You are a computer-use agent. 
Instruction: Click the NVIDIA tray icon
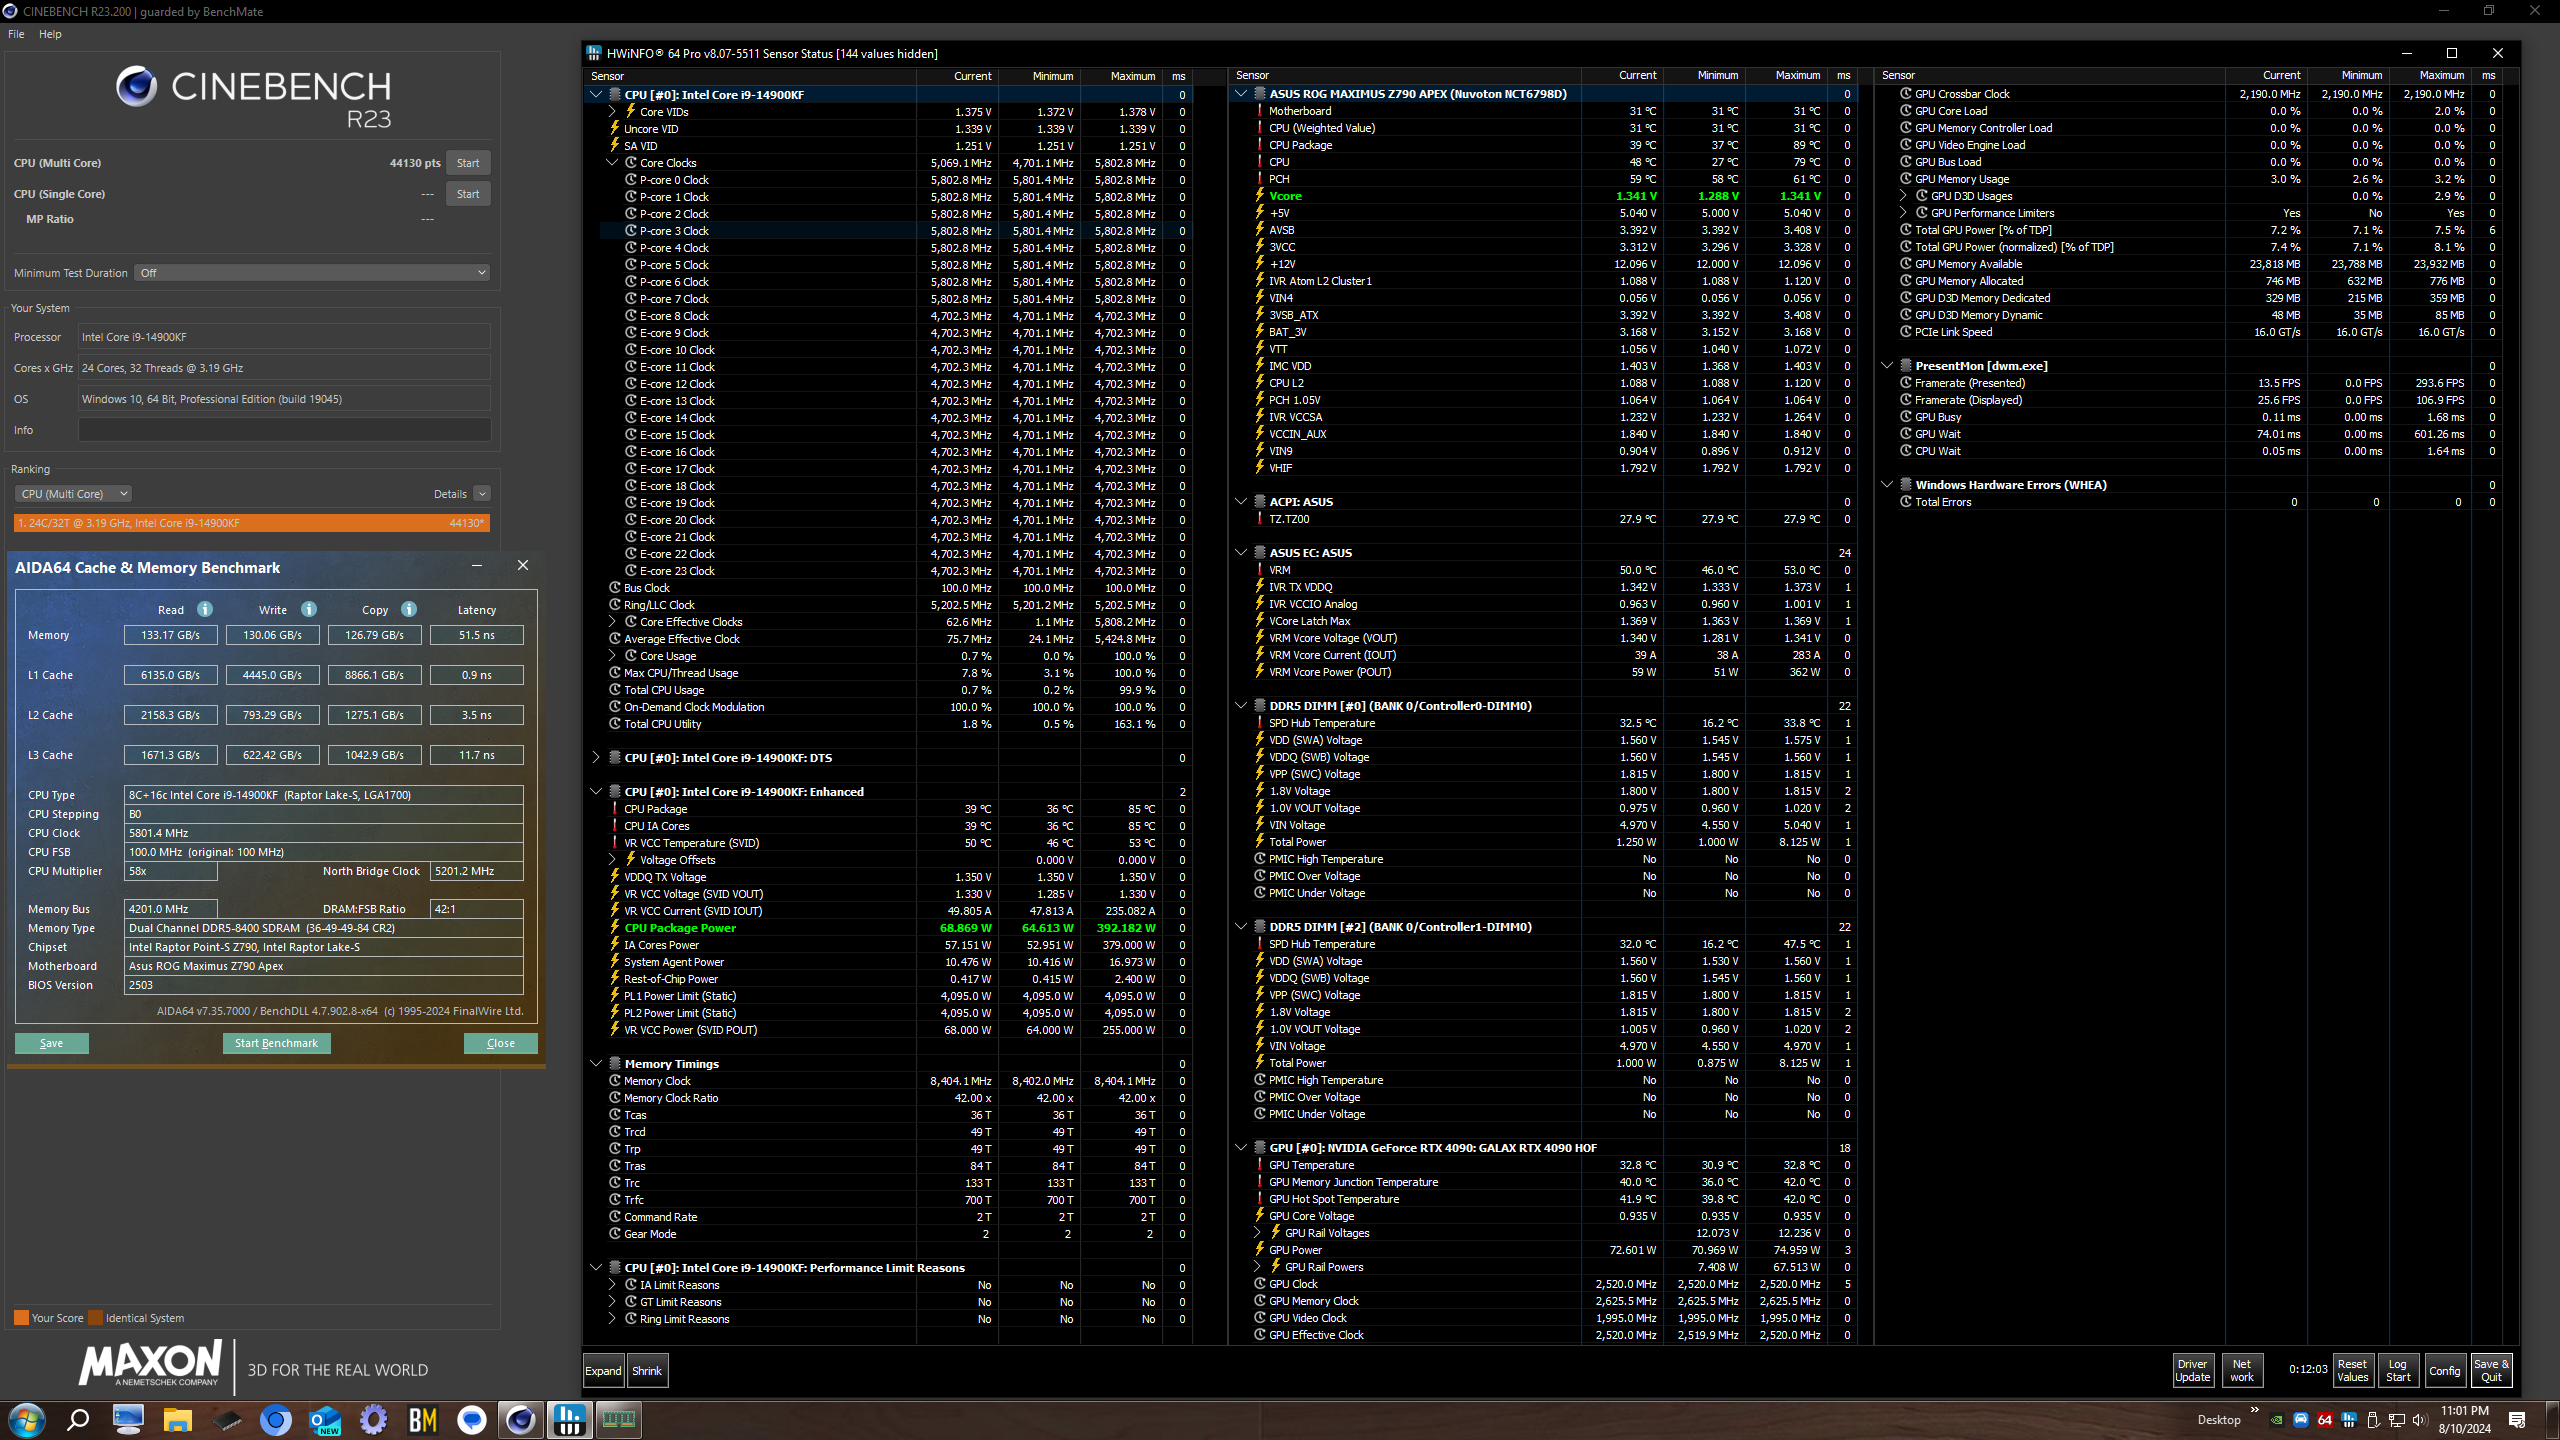click(2277, 1419)
